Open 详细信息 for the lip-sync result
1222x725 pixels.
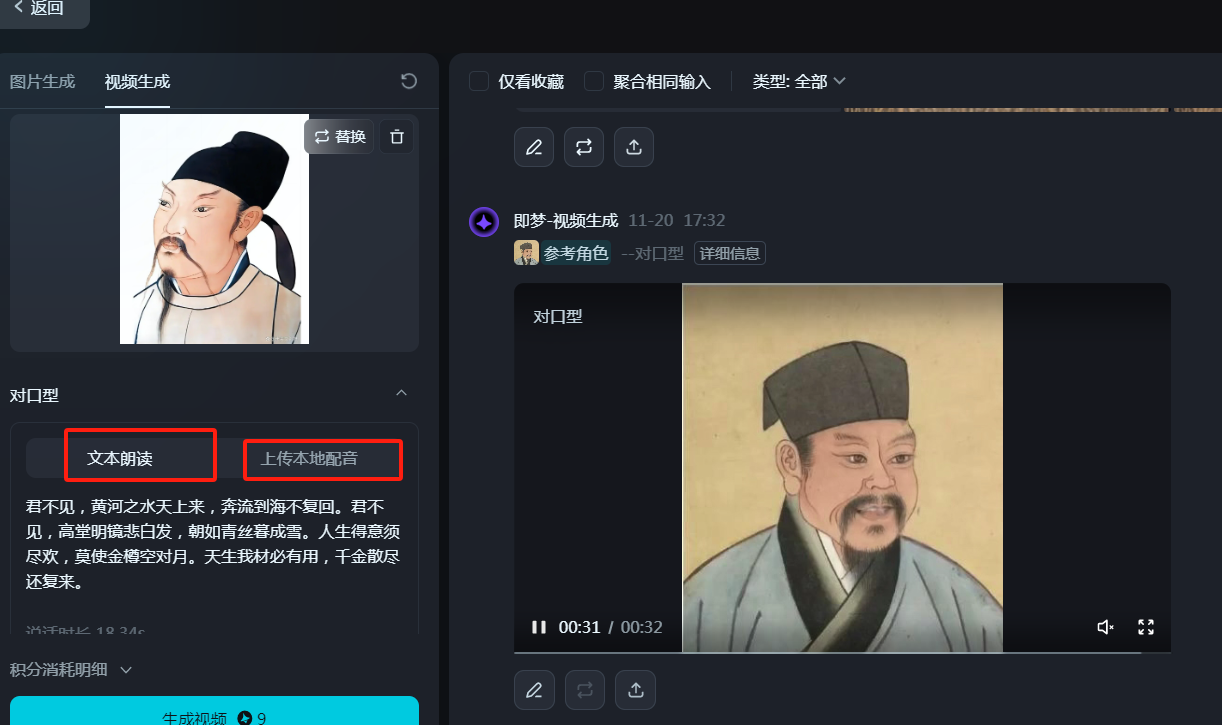point(729,253)
